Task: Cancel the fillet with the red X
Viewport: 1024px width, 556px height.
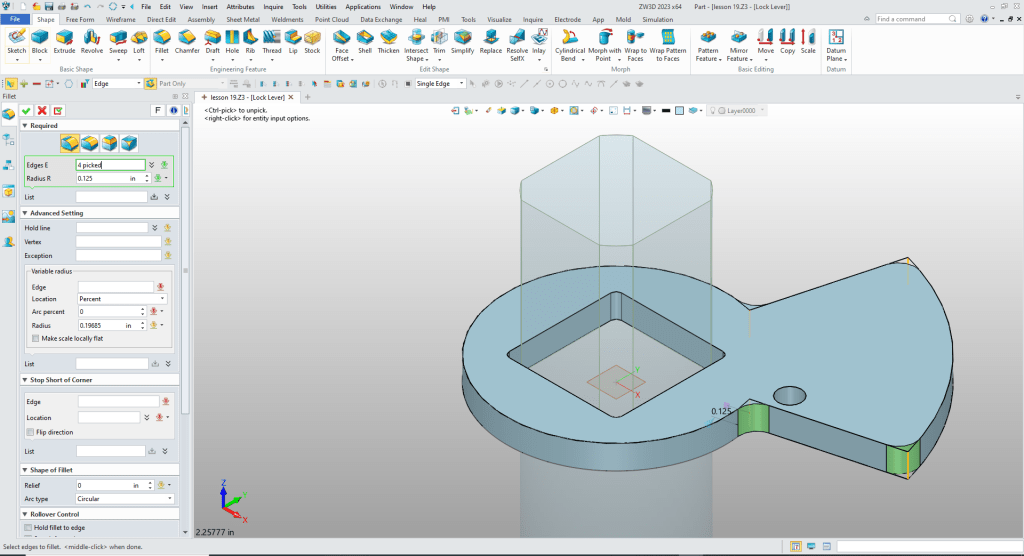Action: pos(42,110)
